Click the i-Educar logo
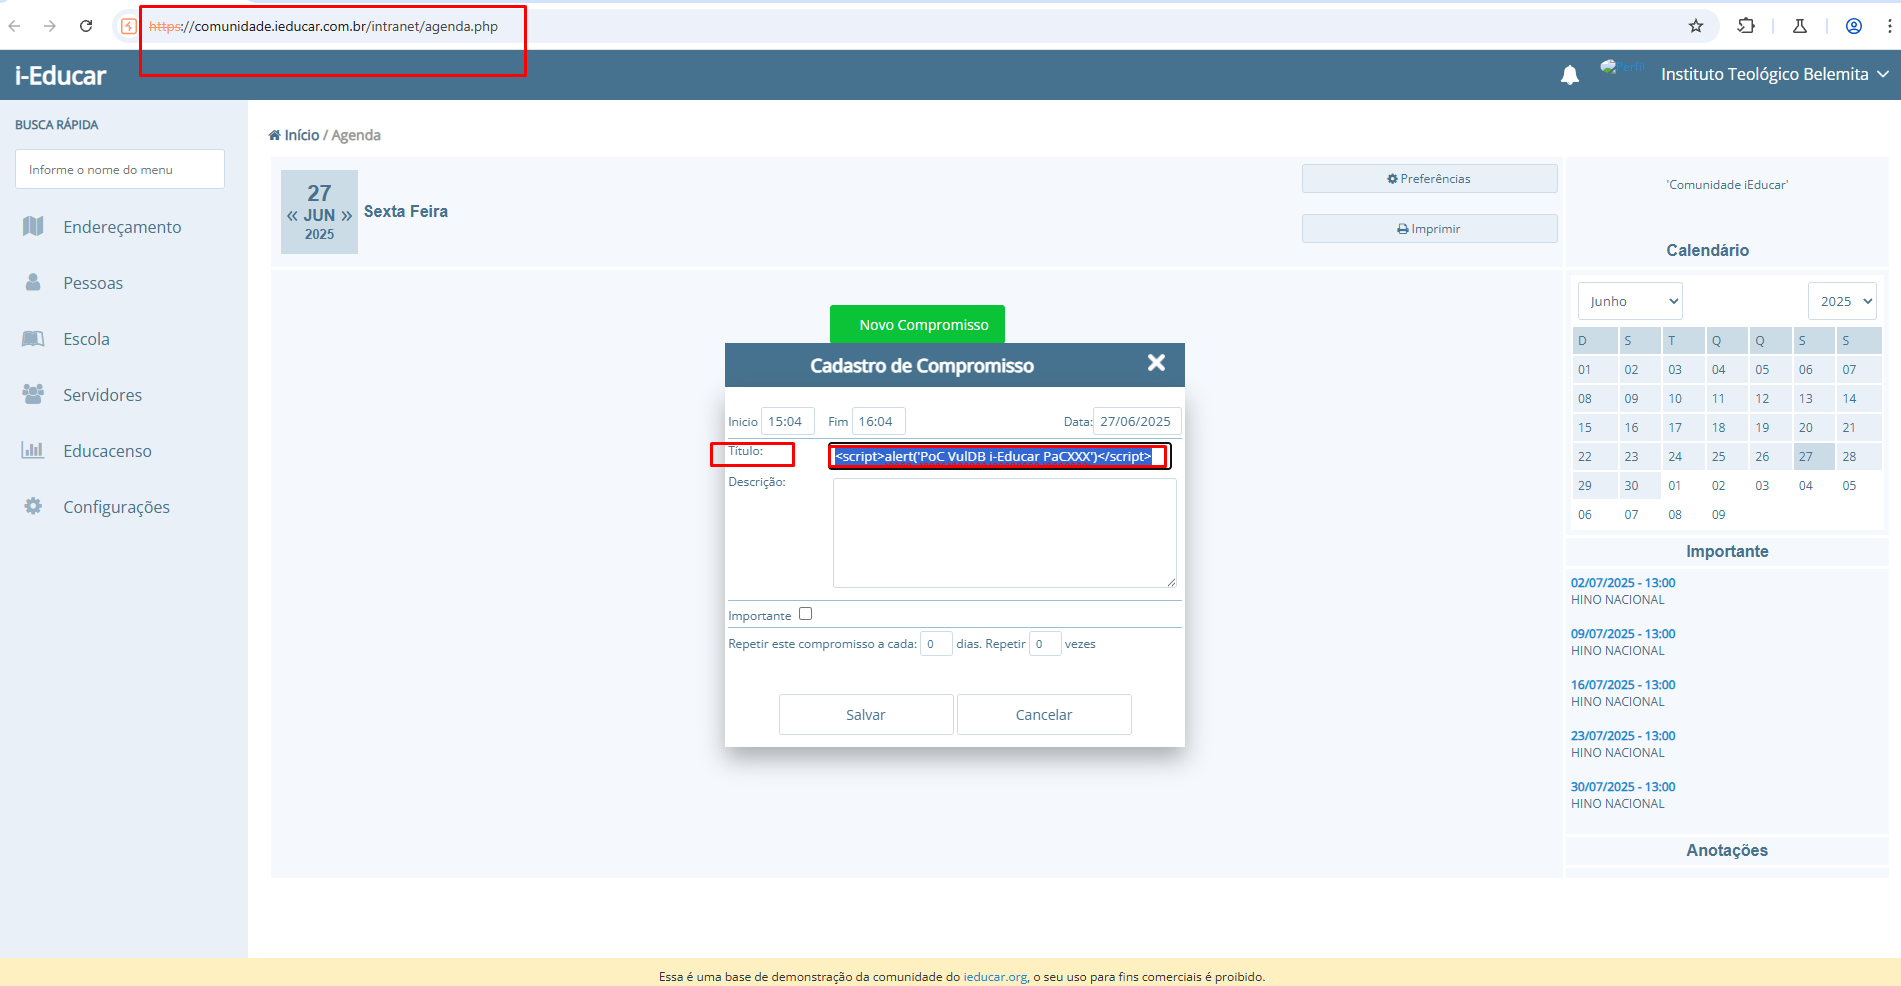The height and width of the screenshot is (986, 1901). tap(60, 75)
